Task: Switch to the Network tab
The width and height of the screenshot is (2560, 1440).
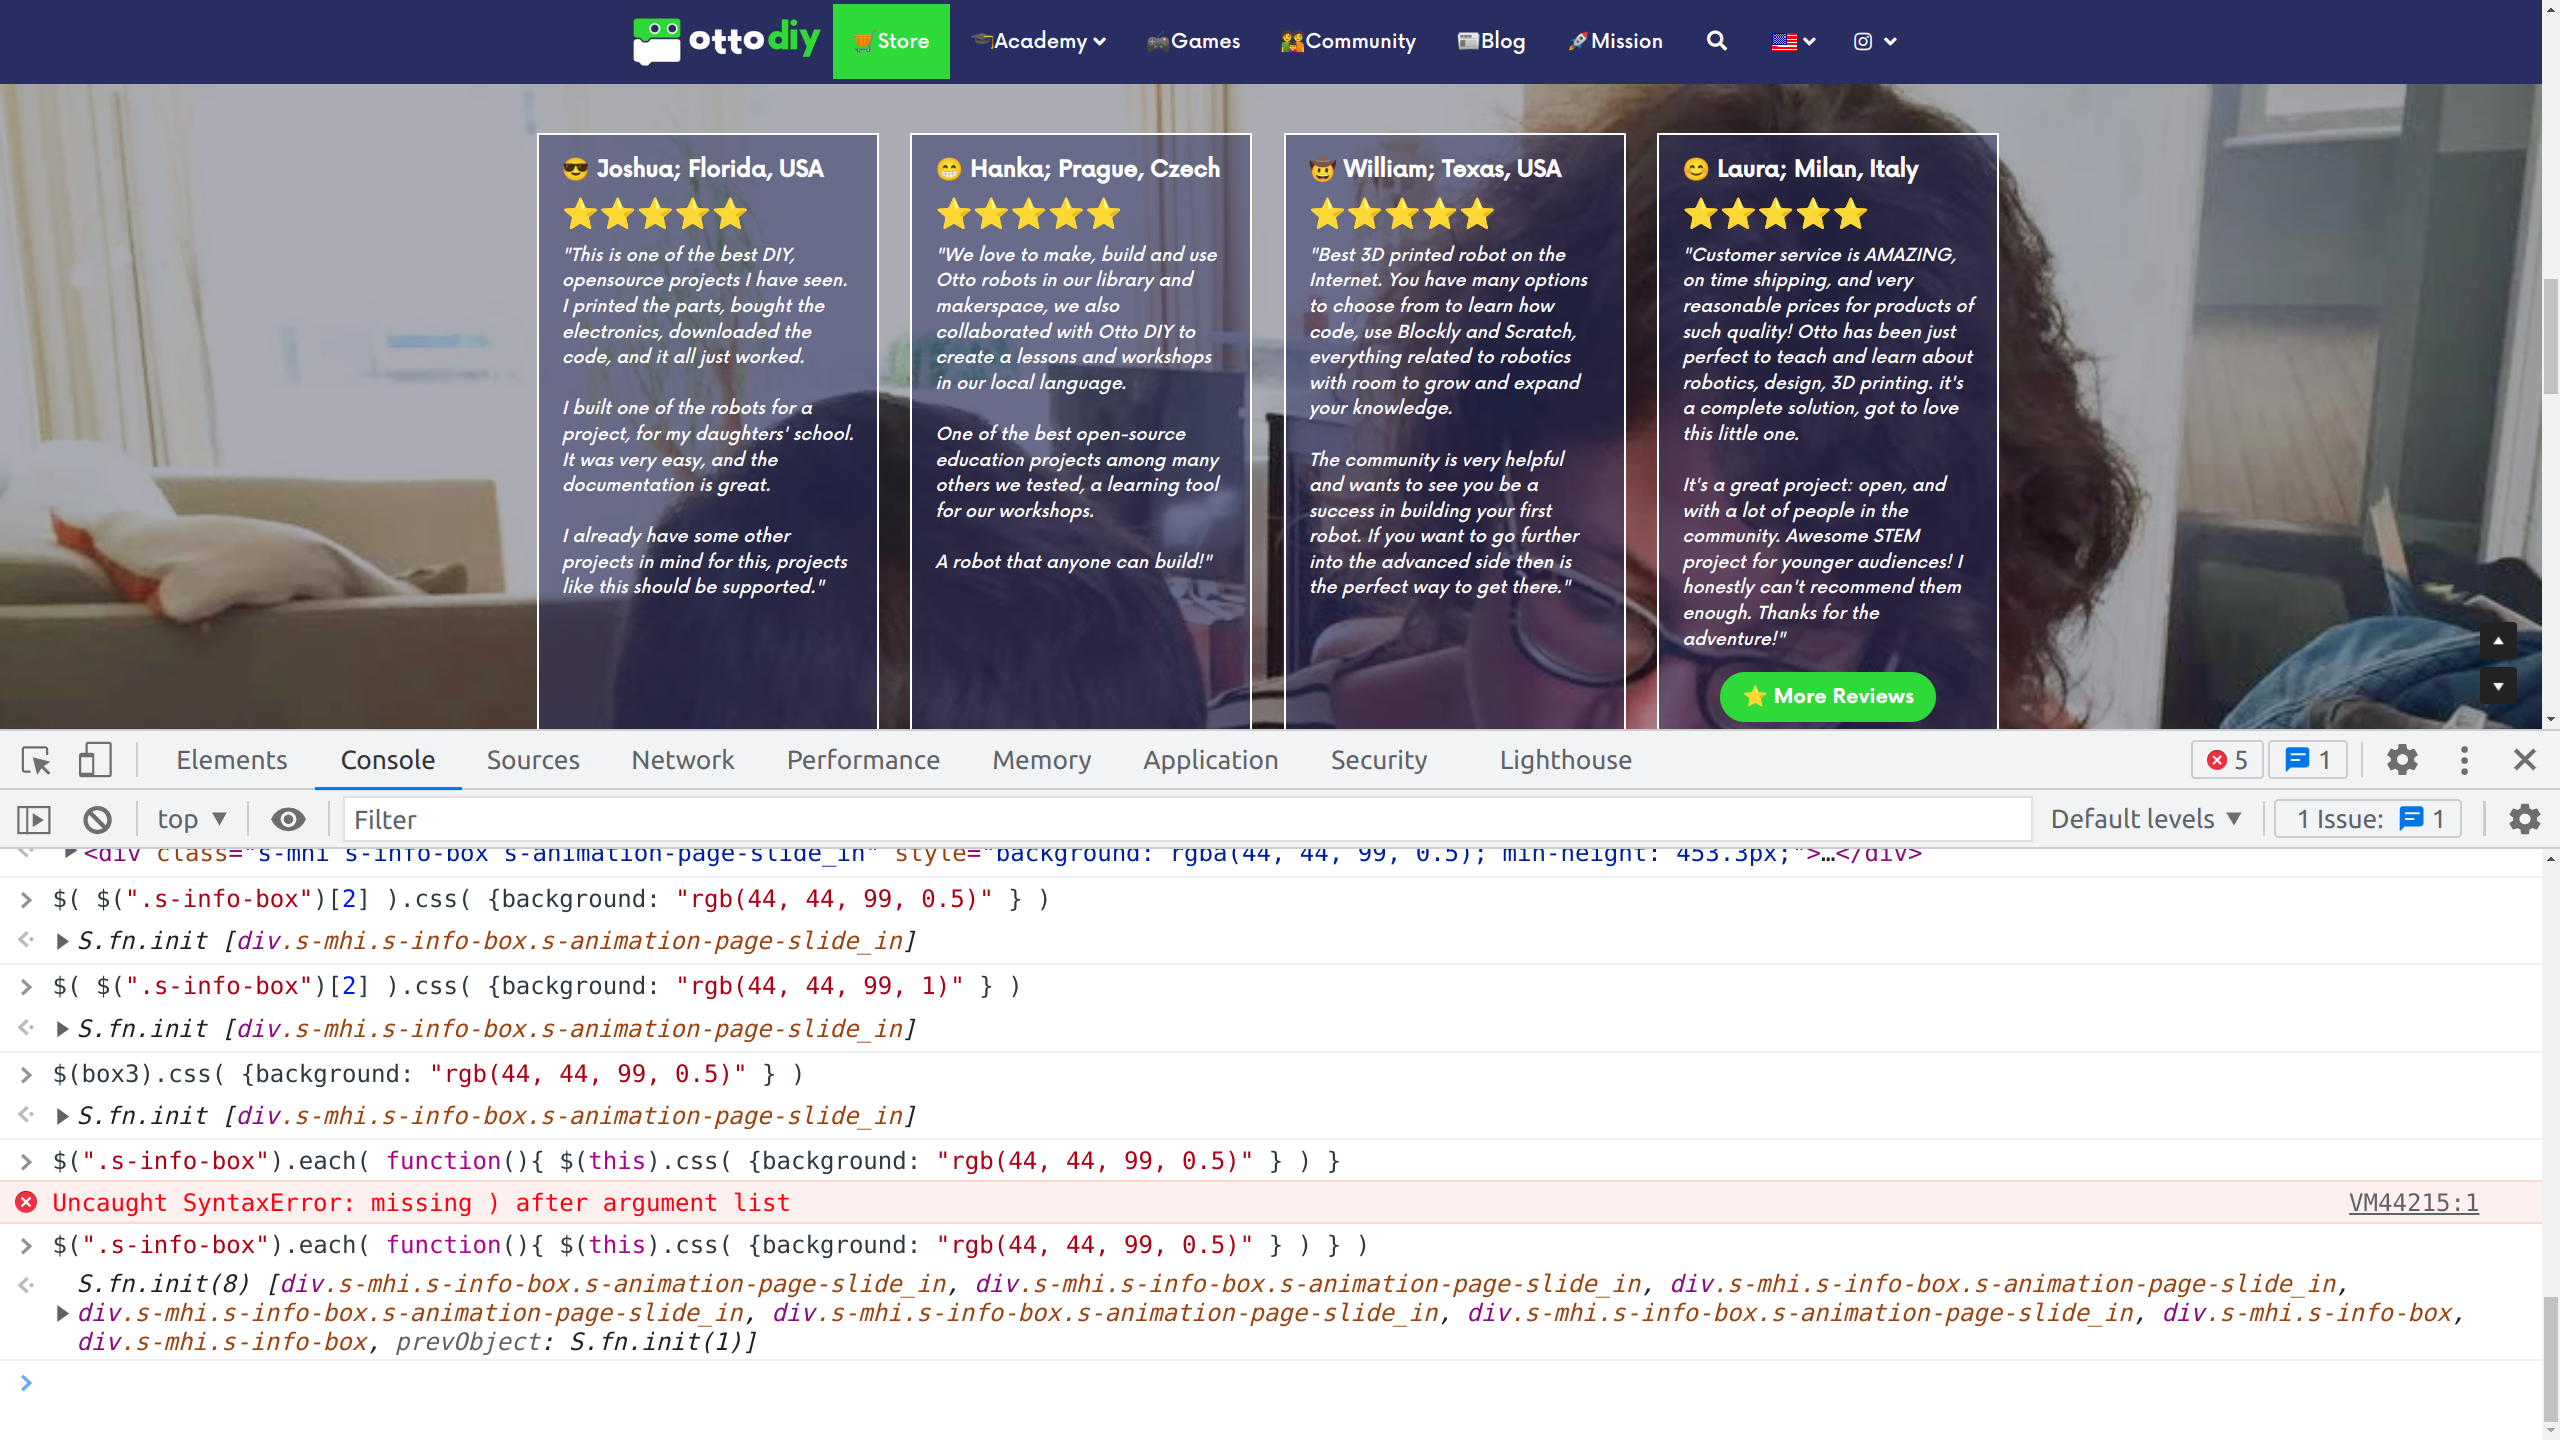Action: [x=683, y=761]
